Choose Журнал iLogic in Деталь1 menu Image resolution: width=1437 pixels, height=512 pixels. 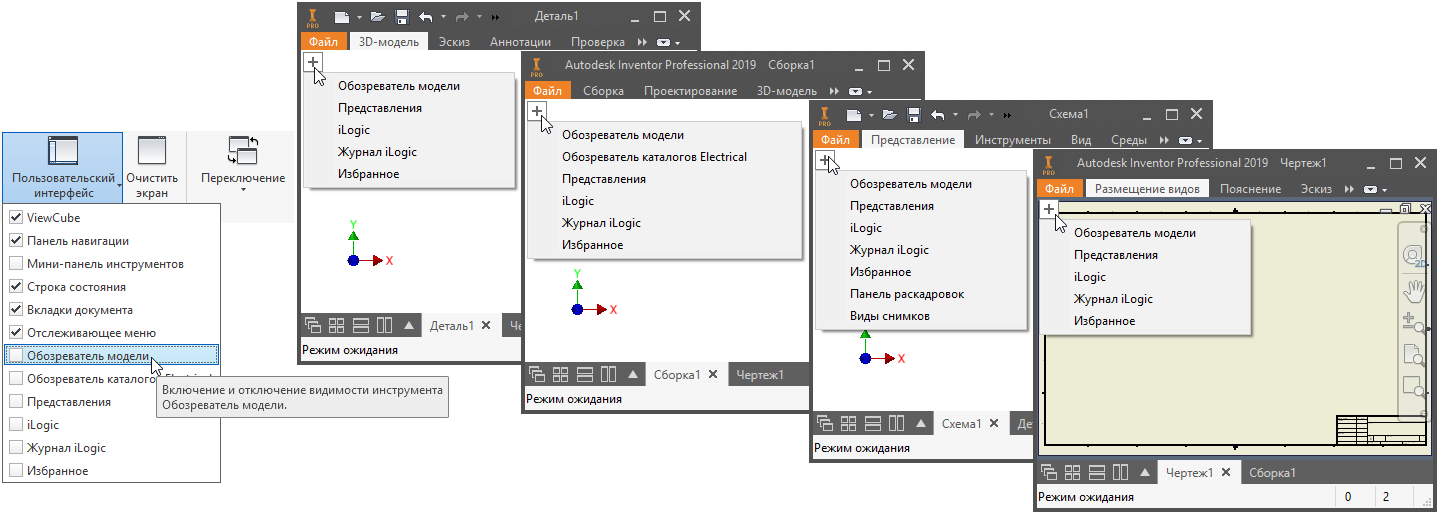tap(377, 152)
